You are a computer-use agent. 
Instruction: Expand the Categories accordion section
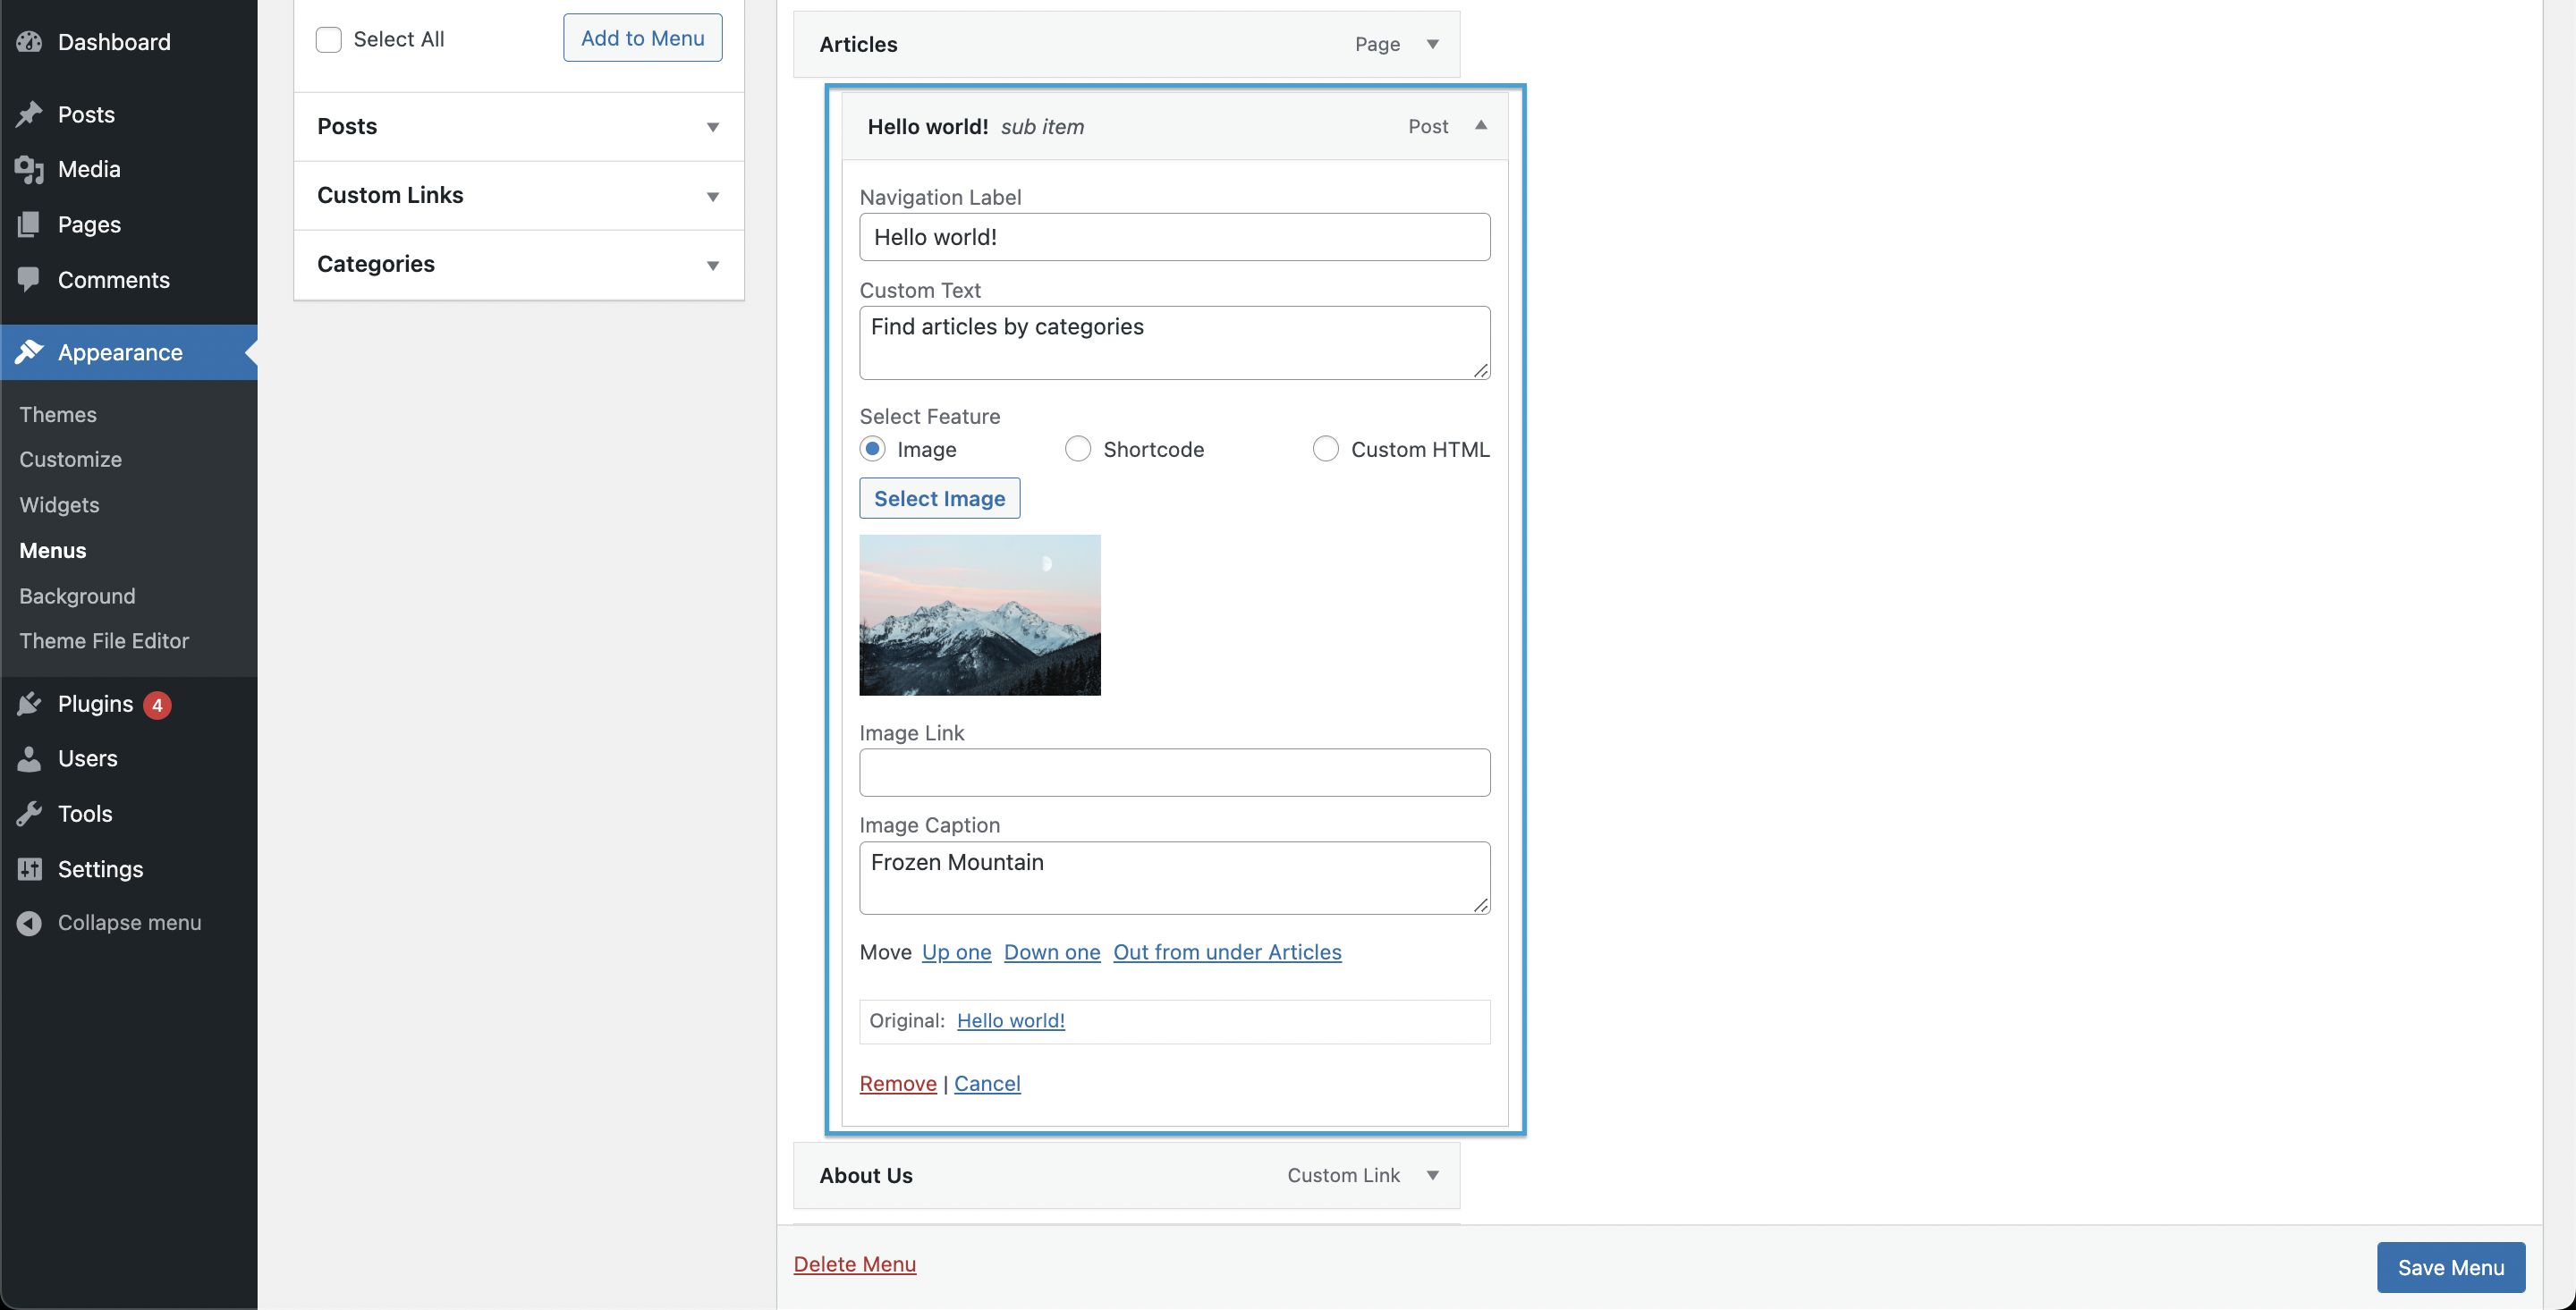point(518,264)
